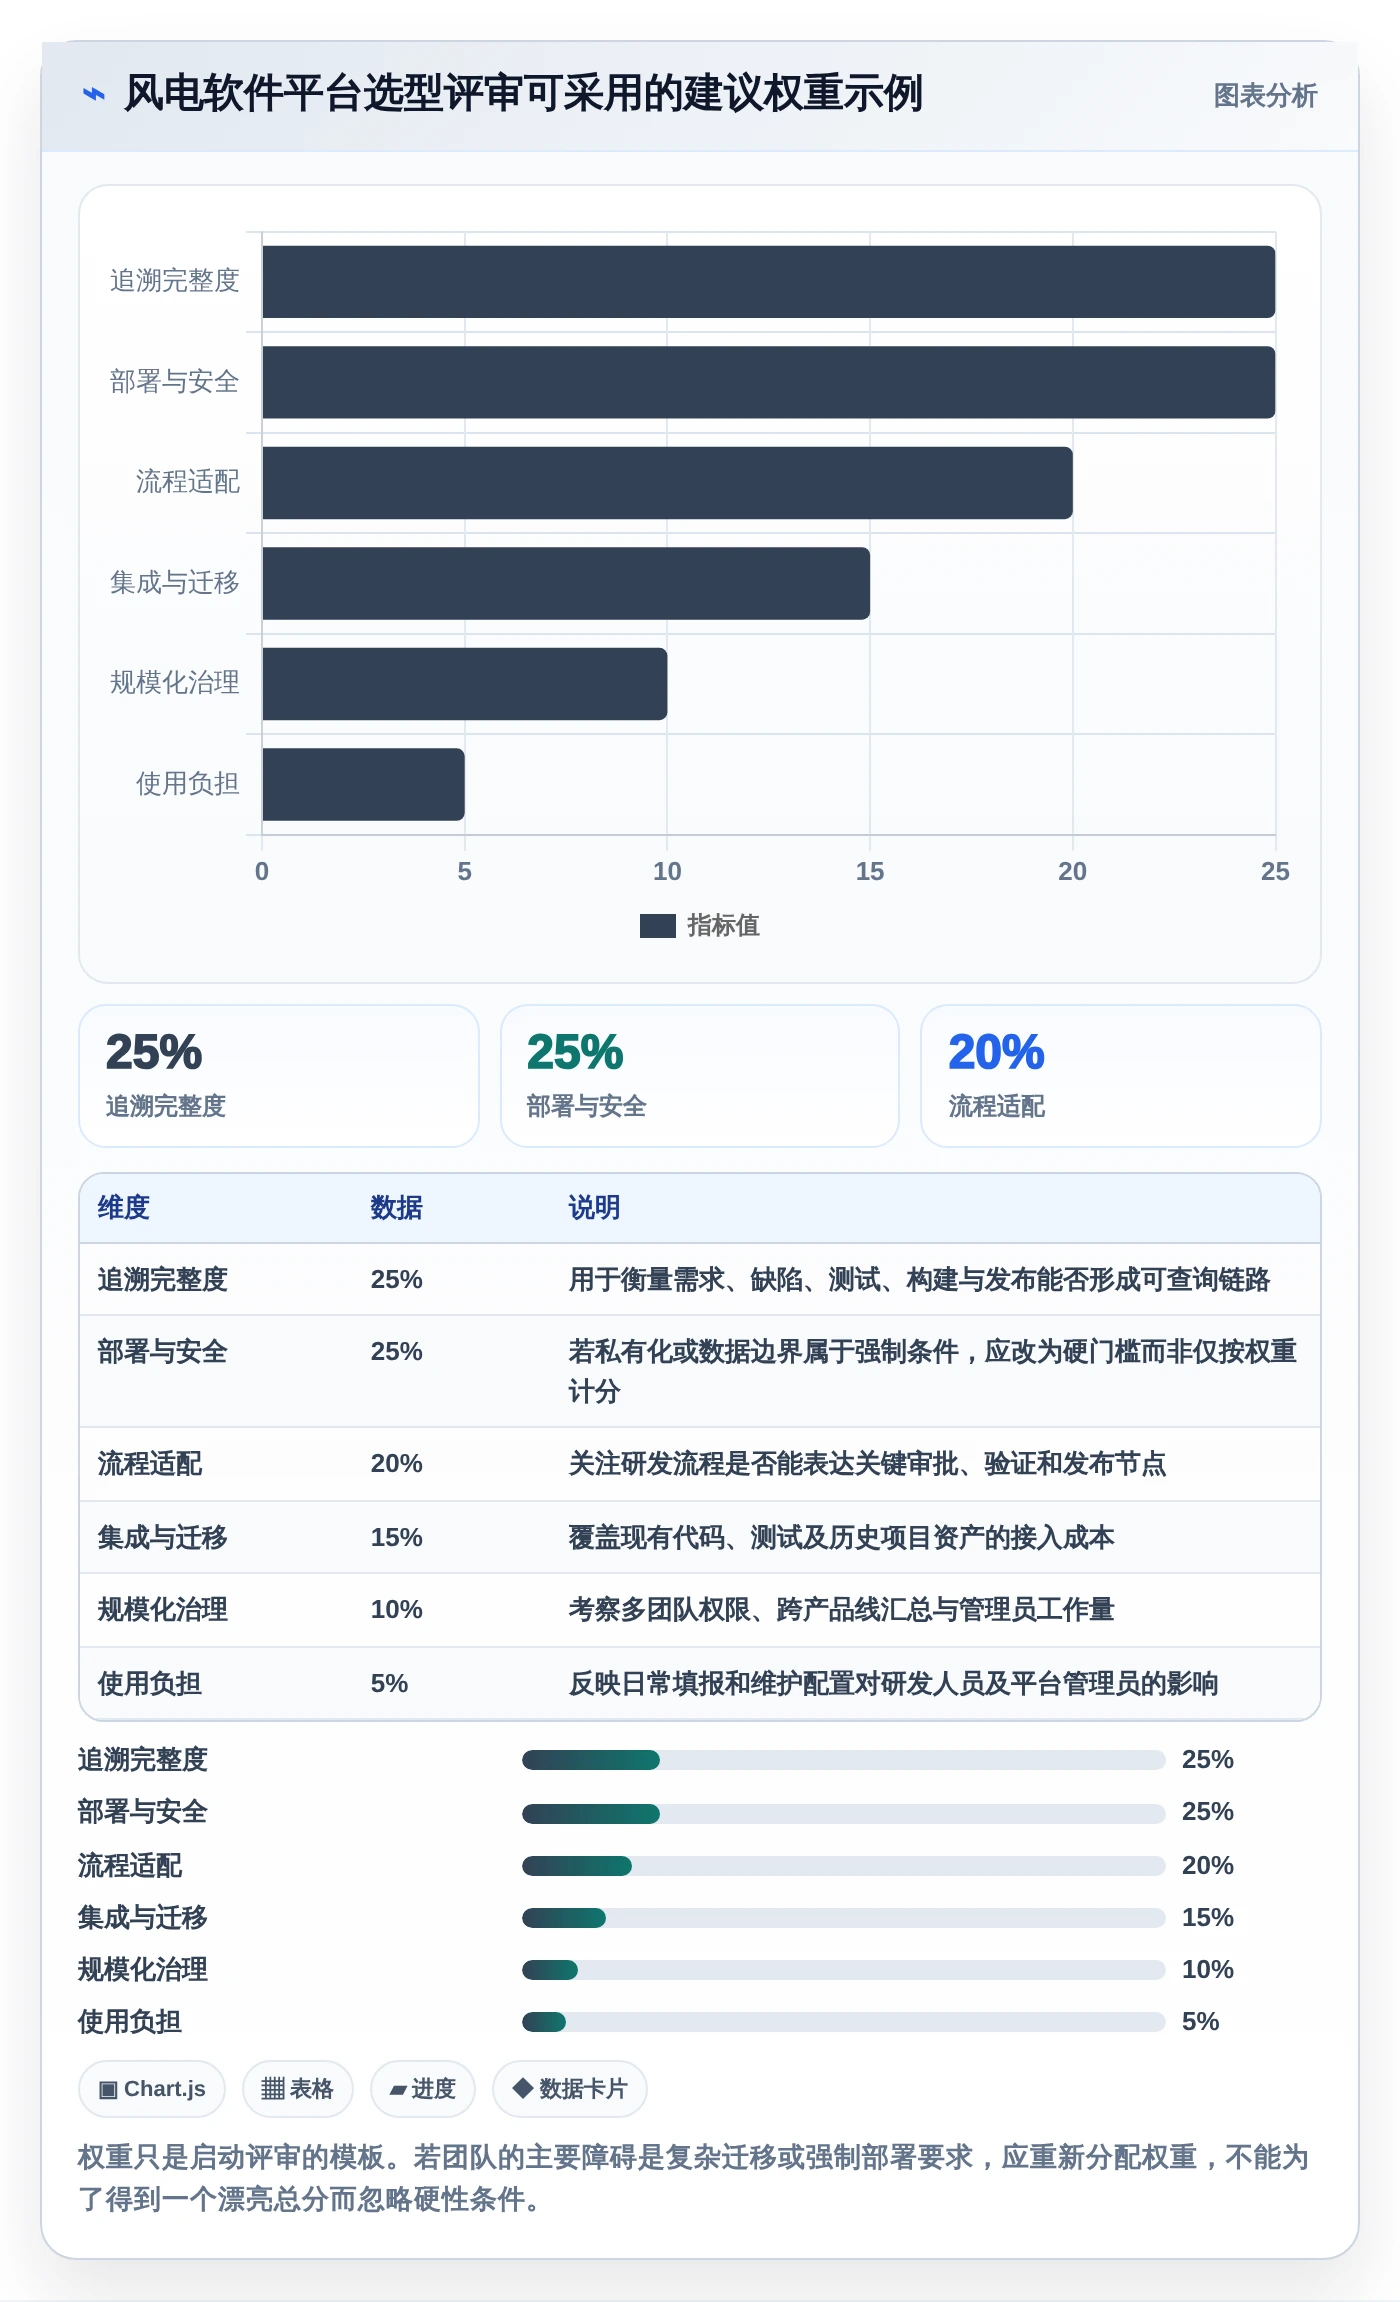The image size is (1400, 2302).
Task: Click the 流程适配 chart axis label
Action: [x=188, y=482]
